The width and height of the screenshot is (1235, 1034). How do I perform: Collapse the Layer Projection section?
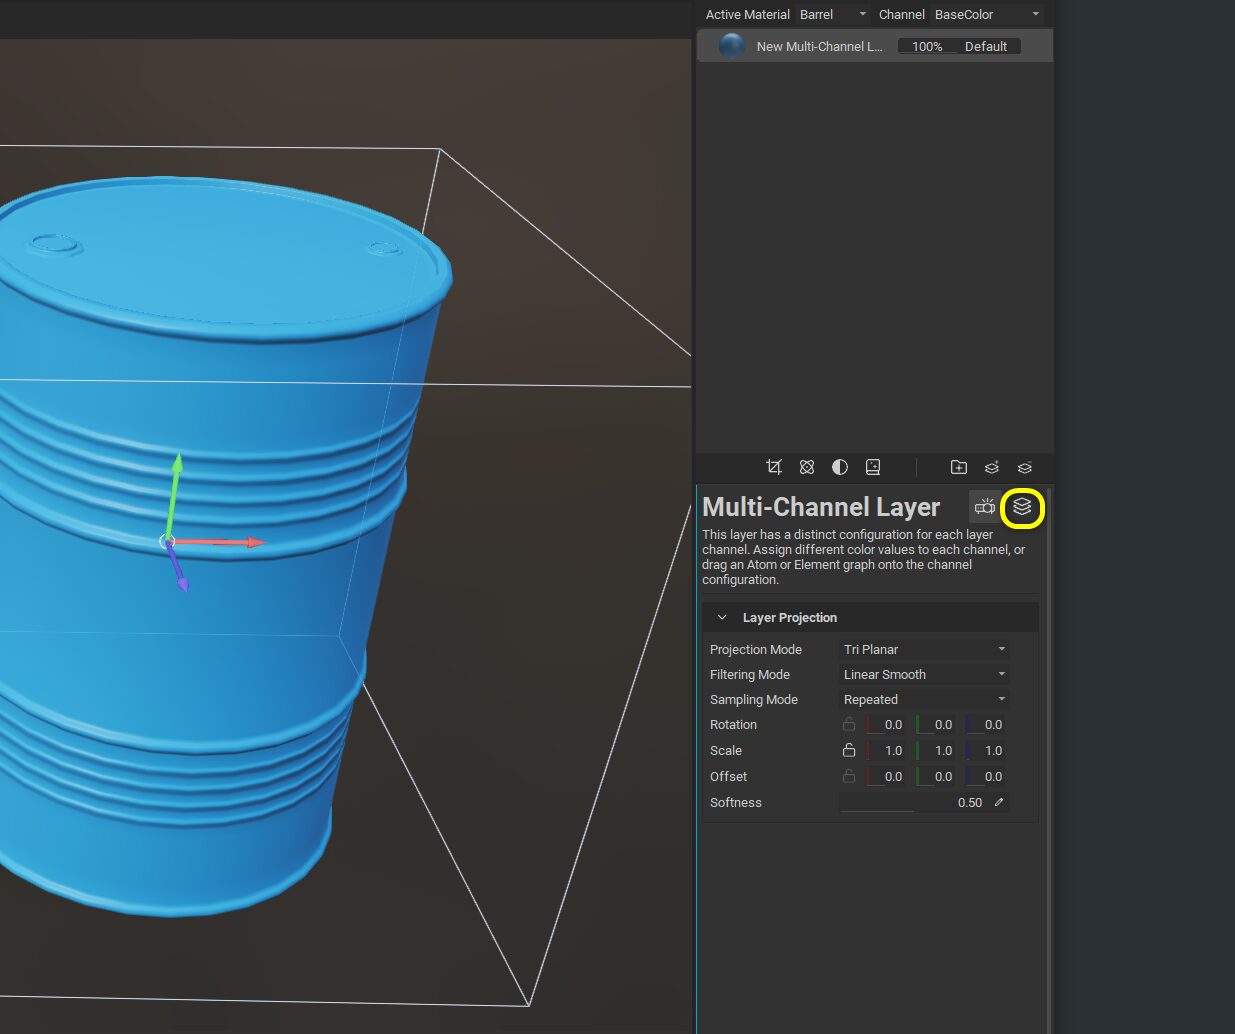point(722,617)
